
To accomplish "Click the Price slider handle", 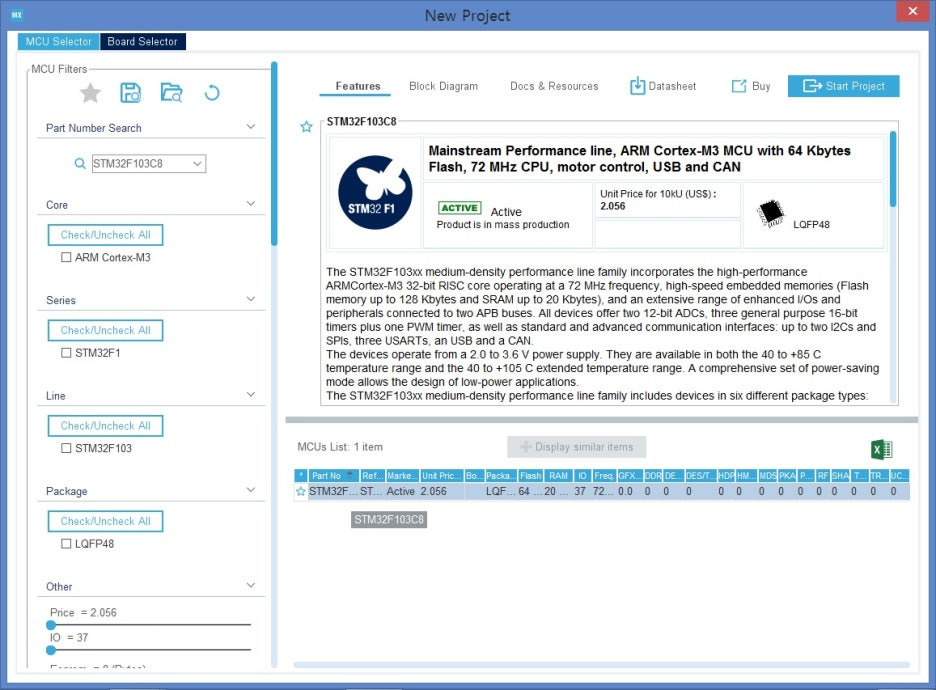I will (x=51, y=625).
